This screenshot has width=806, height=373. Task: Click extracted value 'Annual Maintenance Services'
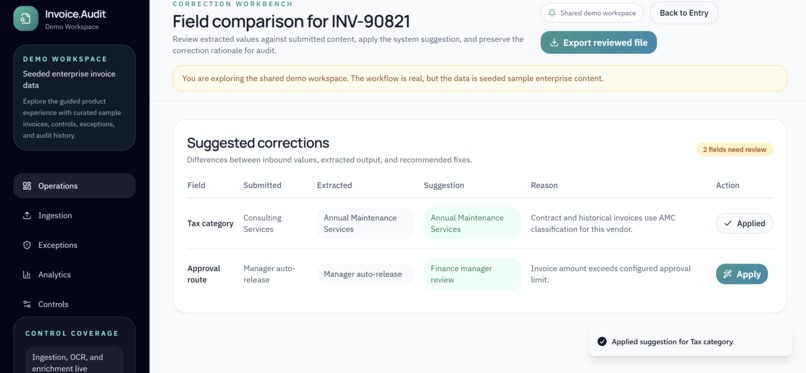pyautogui.click(x=365, y=223)
